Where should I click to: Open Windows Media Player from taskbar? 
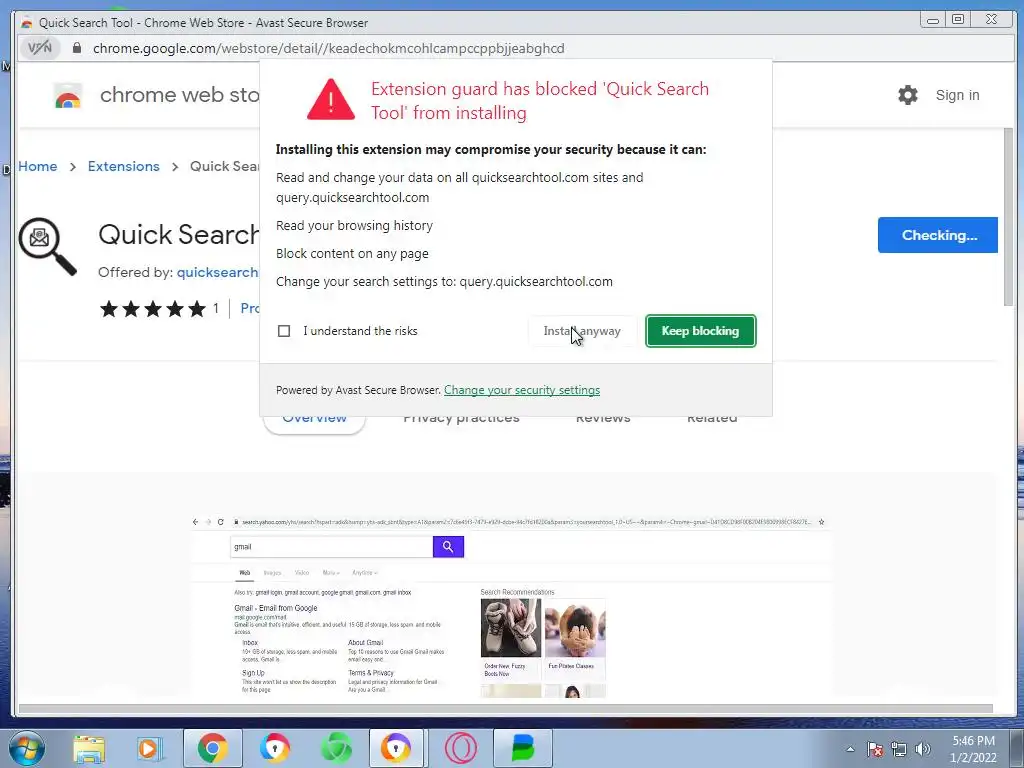point(150,748)
